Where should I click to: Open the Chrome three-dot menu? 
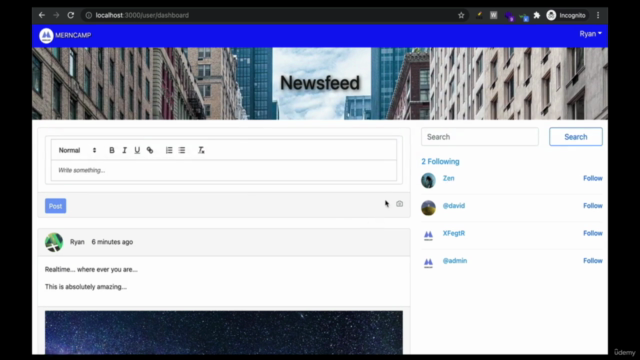tap(598, 15)
